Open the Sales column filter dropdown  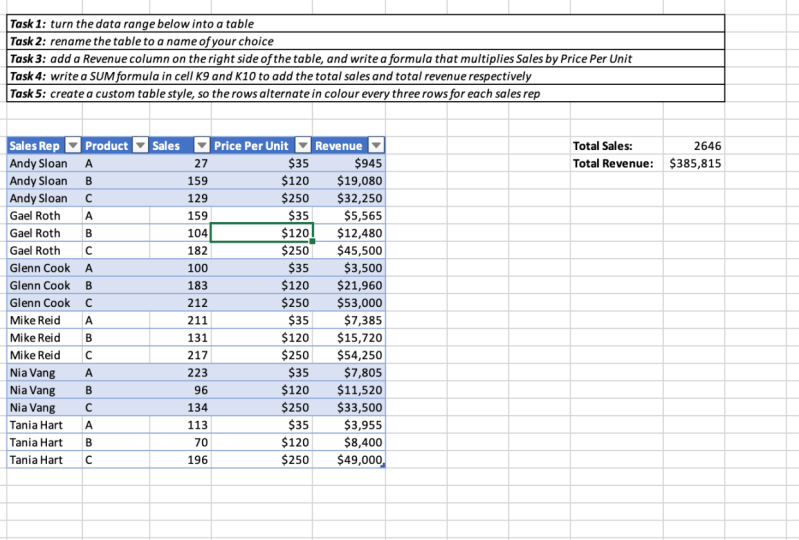[x=202, y=146]
